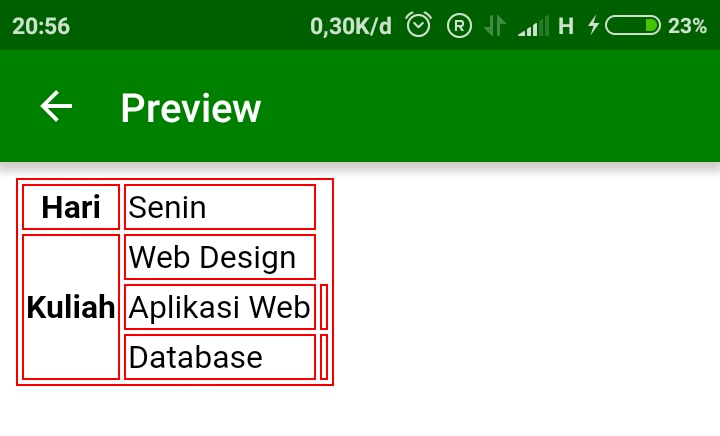
Task: Select the Web Design cell
Action: coord(220,257)
